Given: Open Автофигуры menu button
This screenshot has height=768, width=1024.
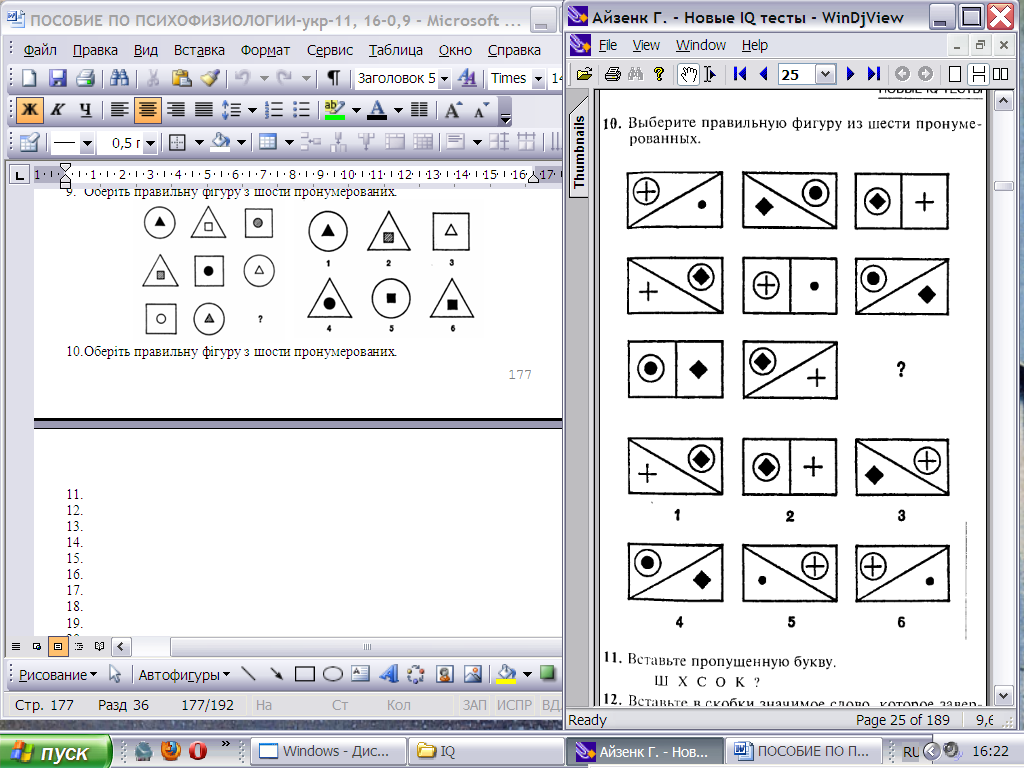Looking at the screenshot, I should coord(184,675).
